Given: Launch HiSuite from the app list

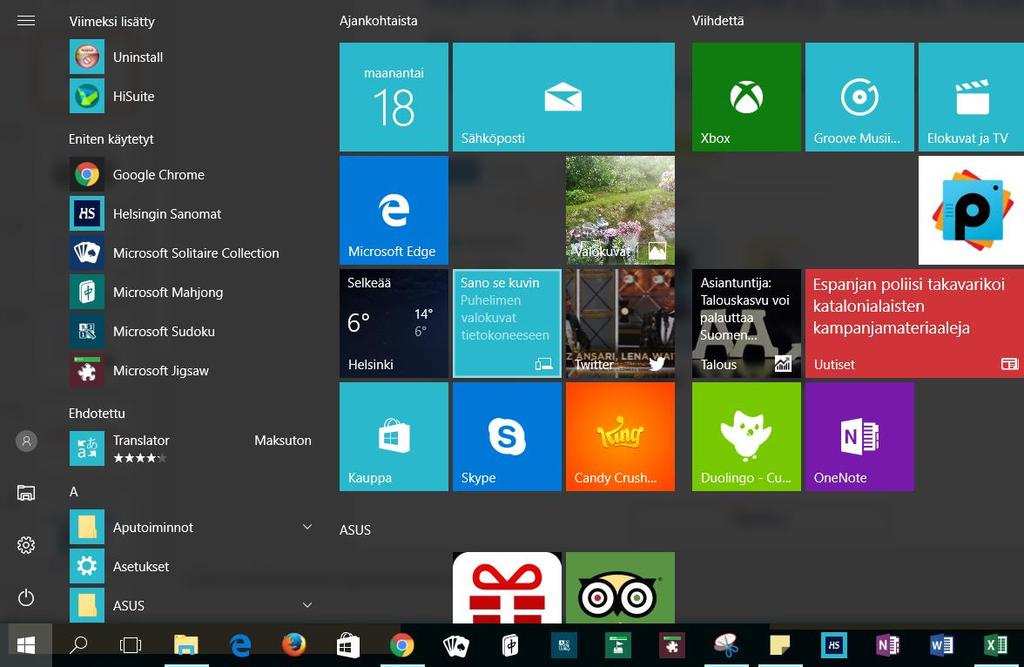Looking at the screenshot, I should tap(191, 96).
